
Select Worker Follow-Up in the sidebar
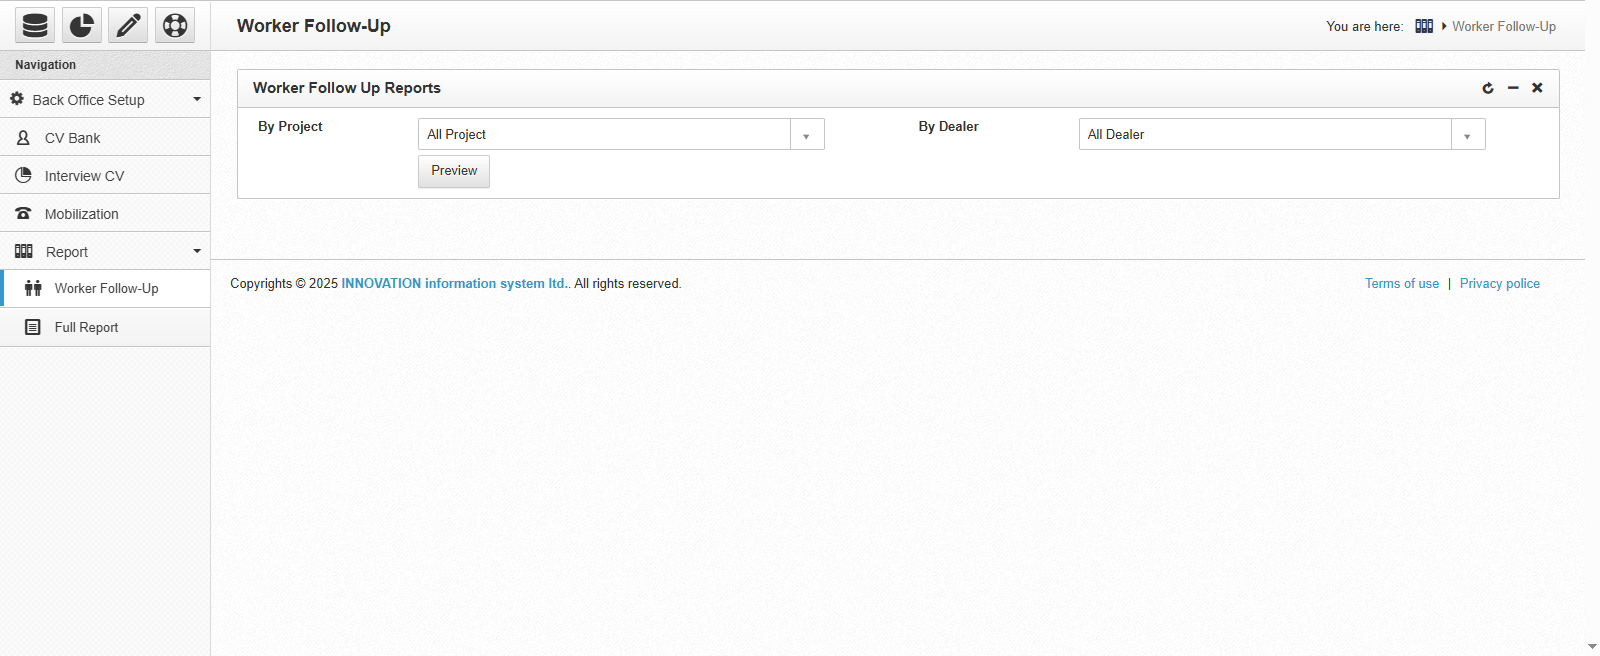(x=106, y=288)
